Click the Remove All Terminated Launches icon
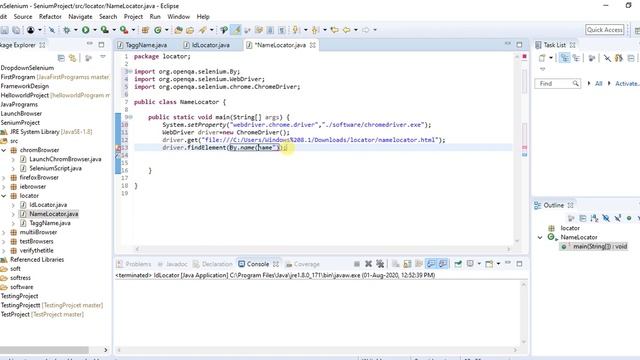Image resolution: width=640 pixels, height=360 pixels. pos(380,264)
